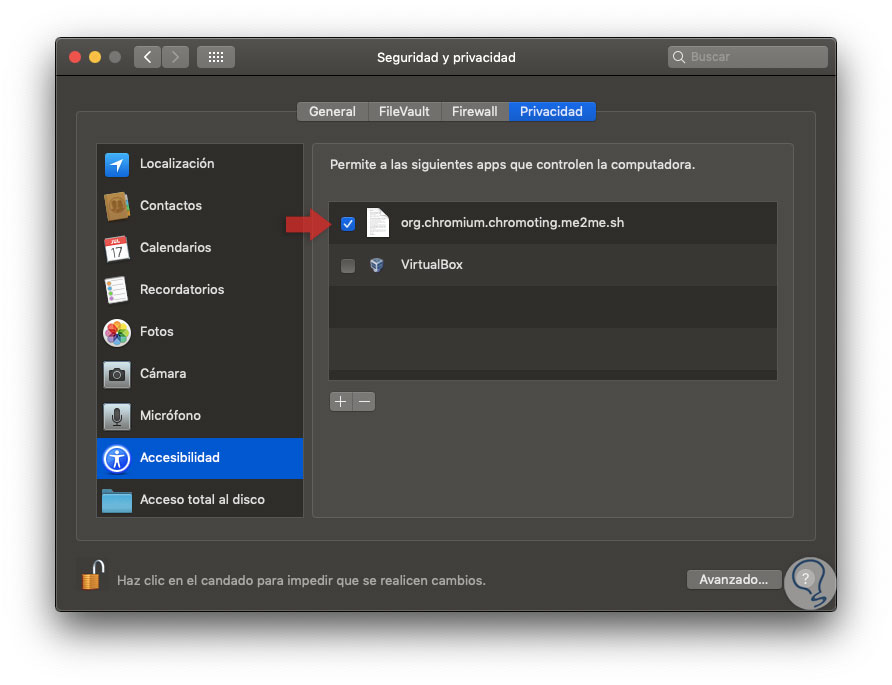
Task: Show all preferences grid button
Action: [x=216, y=57]
